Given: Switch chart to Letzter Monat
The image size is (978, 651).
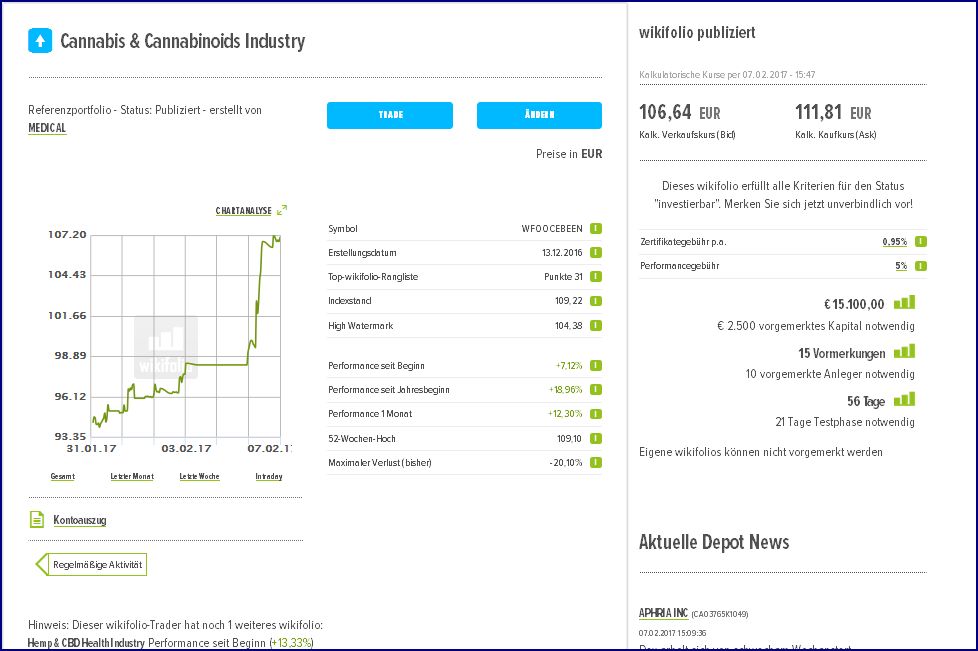Looking at the screenshot, I should (x=132, y=476).
